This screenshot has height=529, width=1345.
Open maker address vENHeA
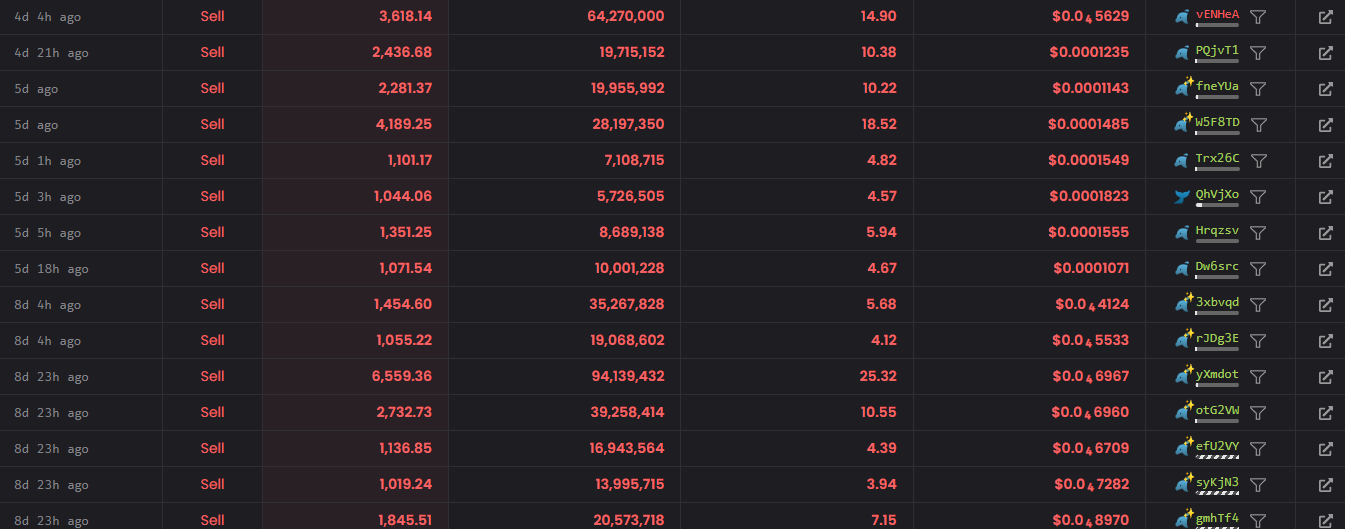click(1217, 14)
